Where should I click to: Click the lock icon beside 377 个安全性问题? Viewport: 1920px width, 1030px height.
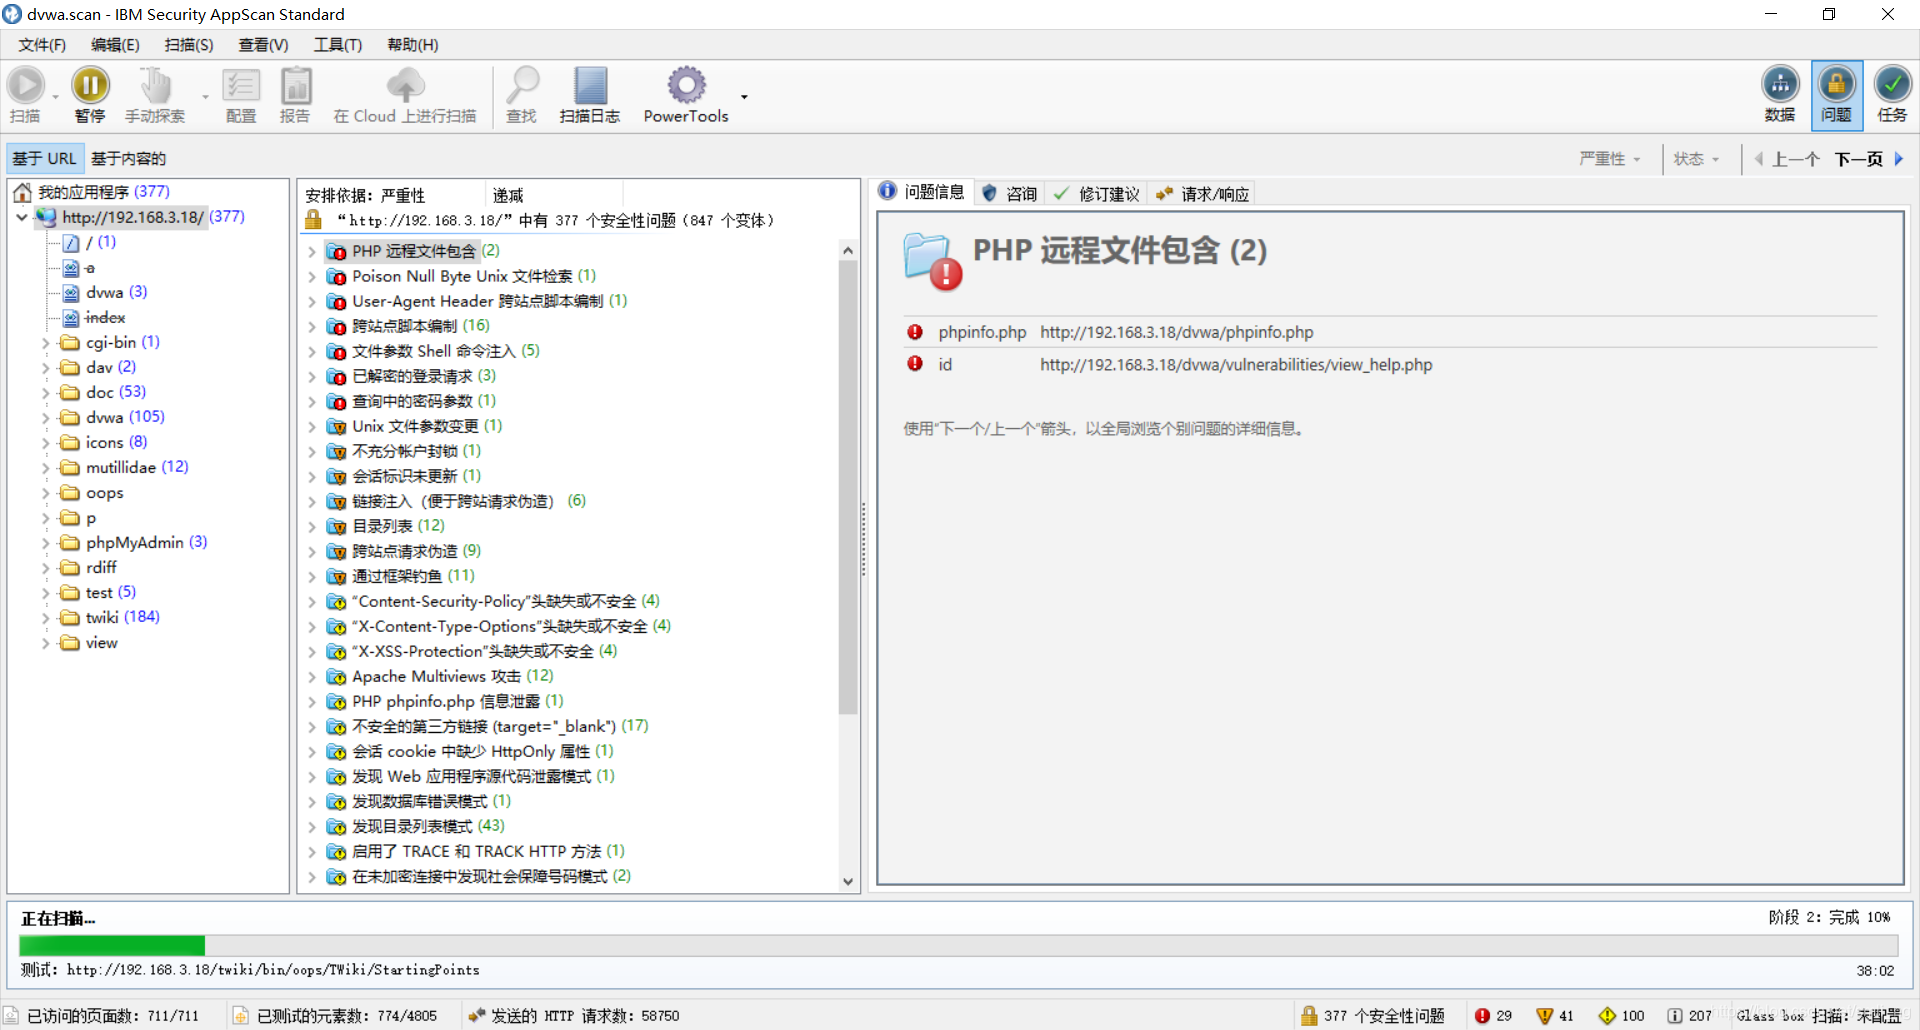(x=1309, y=1016)
